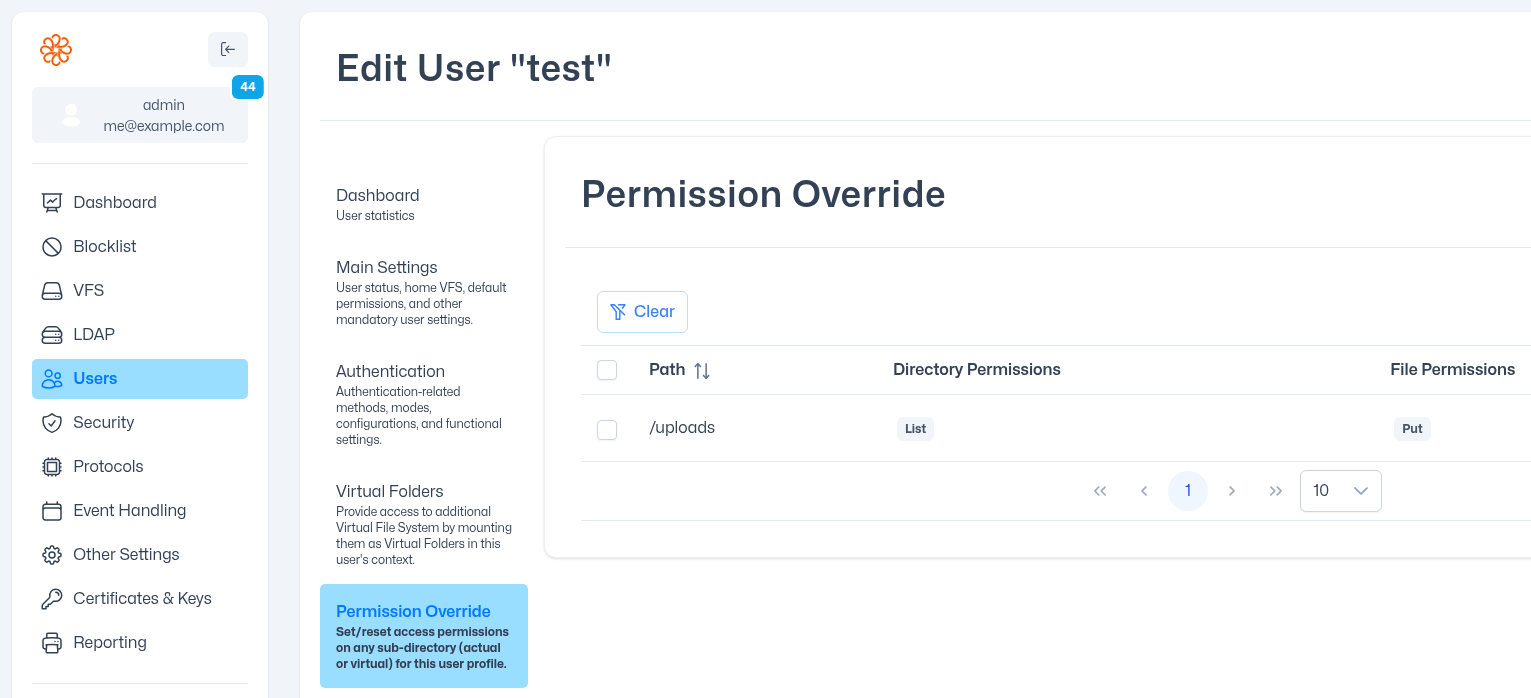The image size is (1531, 698).
Task: Switch to the Main Settings section
Action: click(x=387, y=267)
